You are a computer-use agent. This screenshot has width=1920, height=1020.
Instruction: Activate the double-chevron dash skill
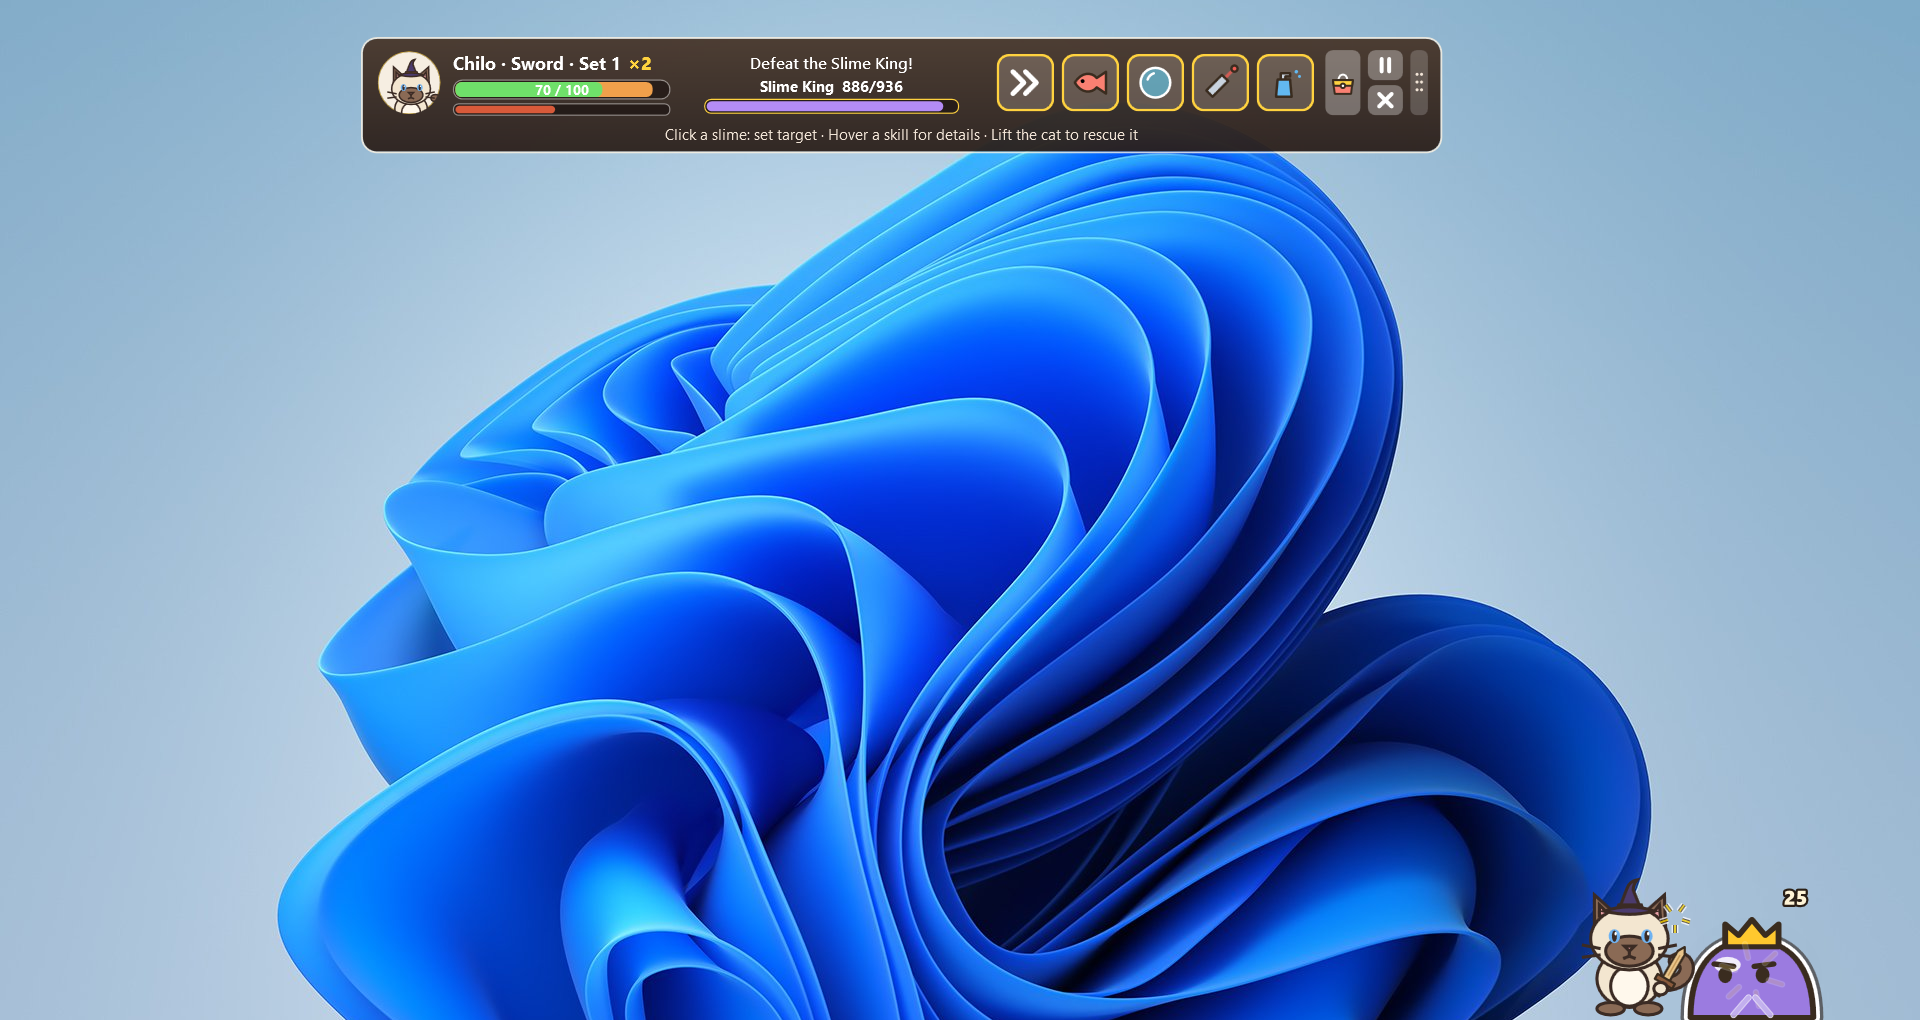pos(1025,83)
